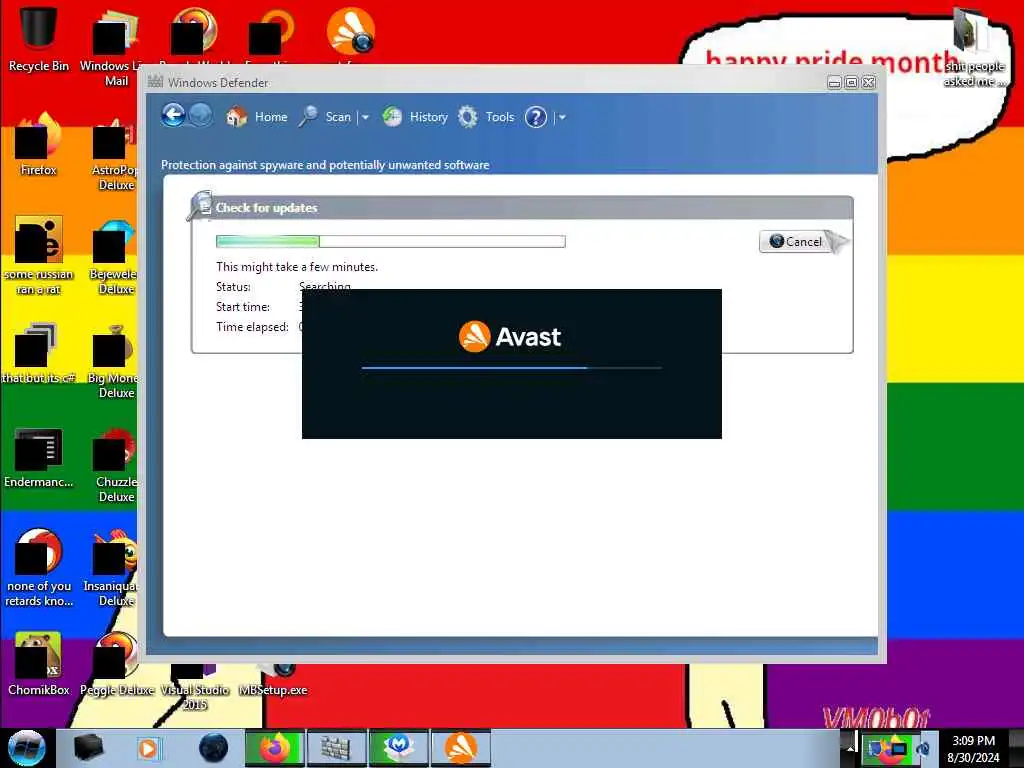Select the Visual Studio 2015 desktop icon
This screenshot has height=768, width=1024.
[195, 687]
